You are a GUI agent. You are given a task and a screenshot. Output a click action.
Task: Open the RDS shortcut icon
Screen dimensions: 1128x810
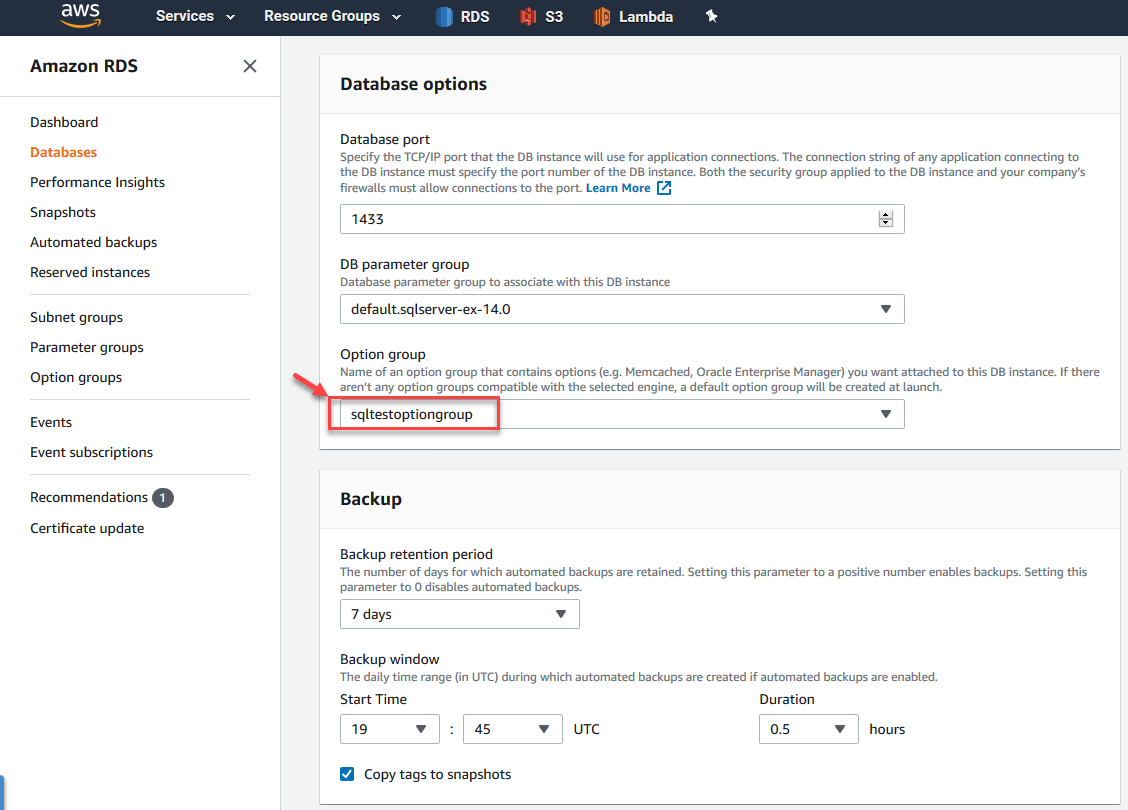445,17
